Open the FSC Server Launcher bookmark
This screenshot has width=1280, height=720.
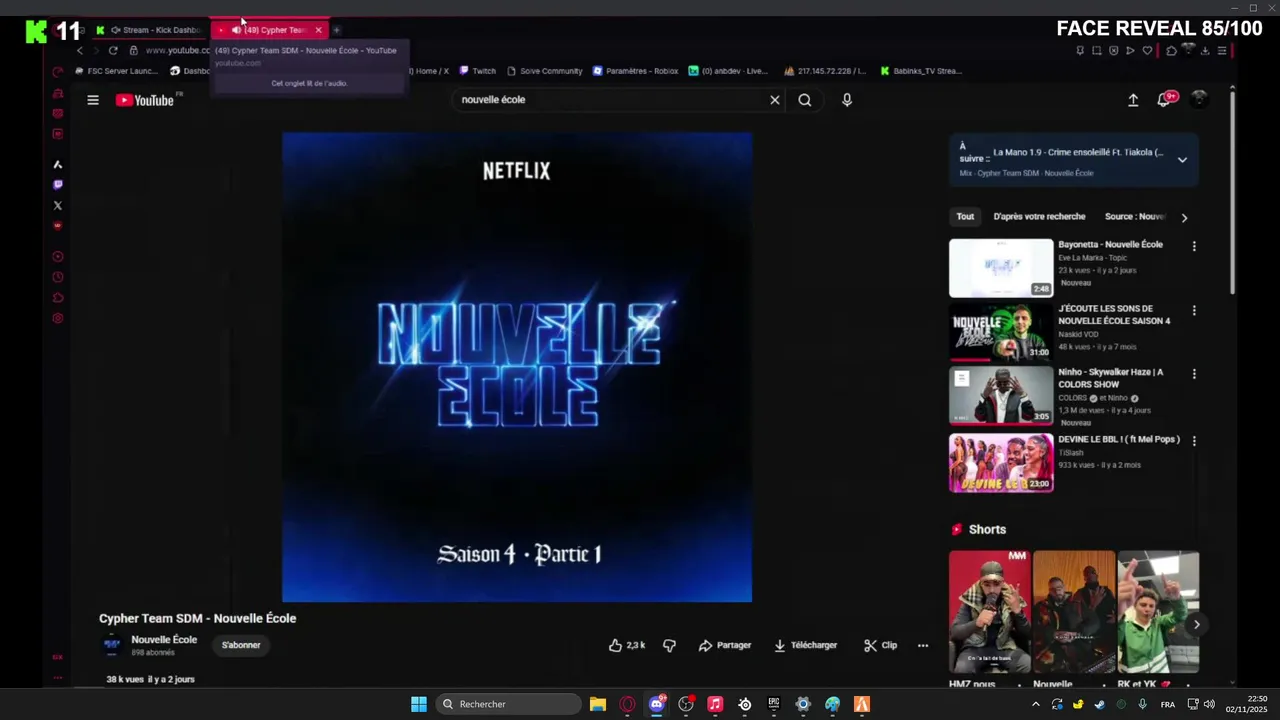point(116,71)
